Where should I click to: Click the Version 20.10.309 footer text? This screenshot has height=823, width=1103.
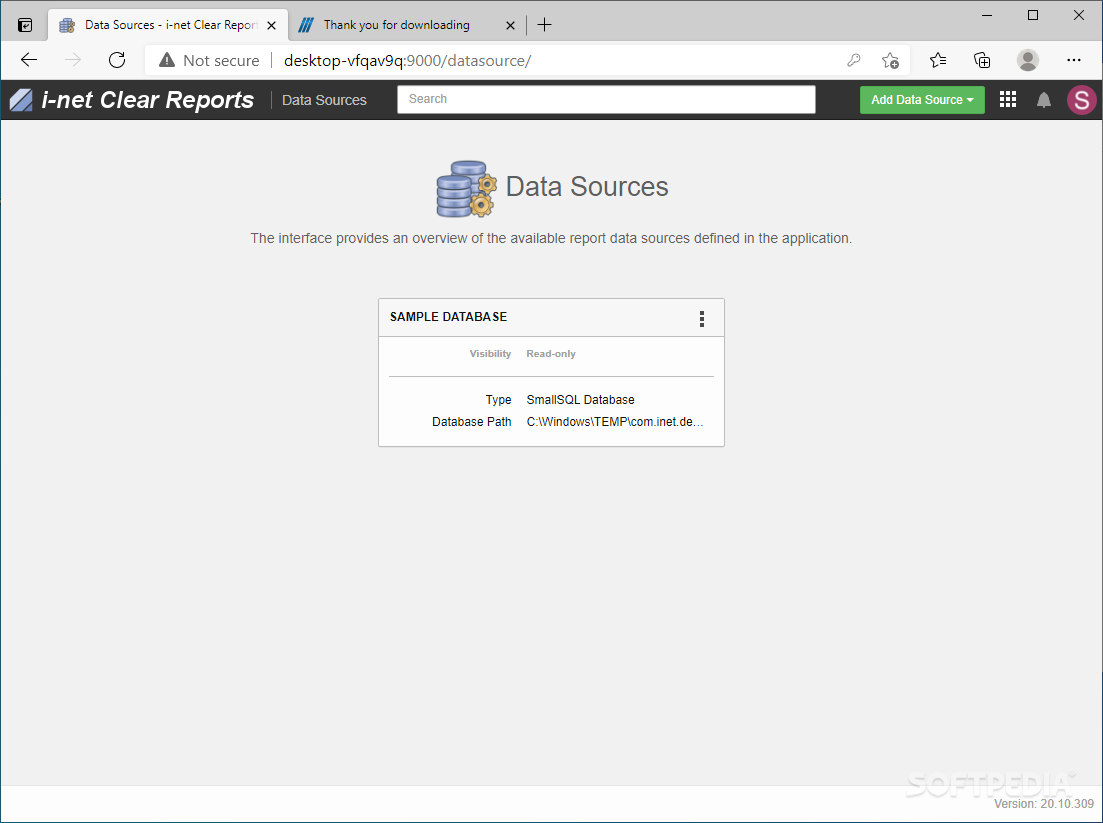tap(1044, 803)
